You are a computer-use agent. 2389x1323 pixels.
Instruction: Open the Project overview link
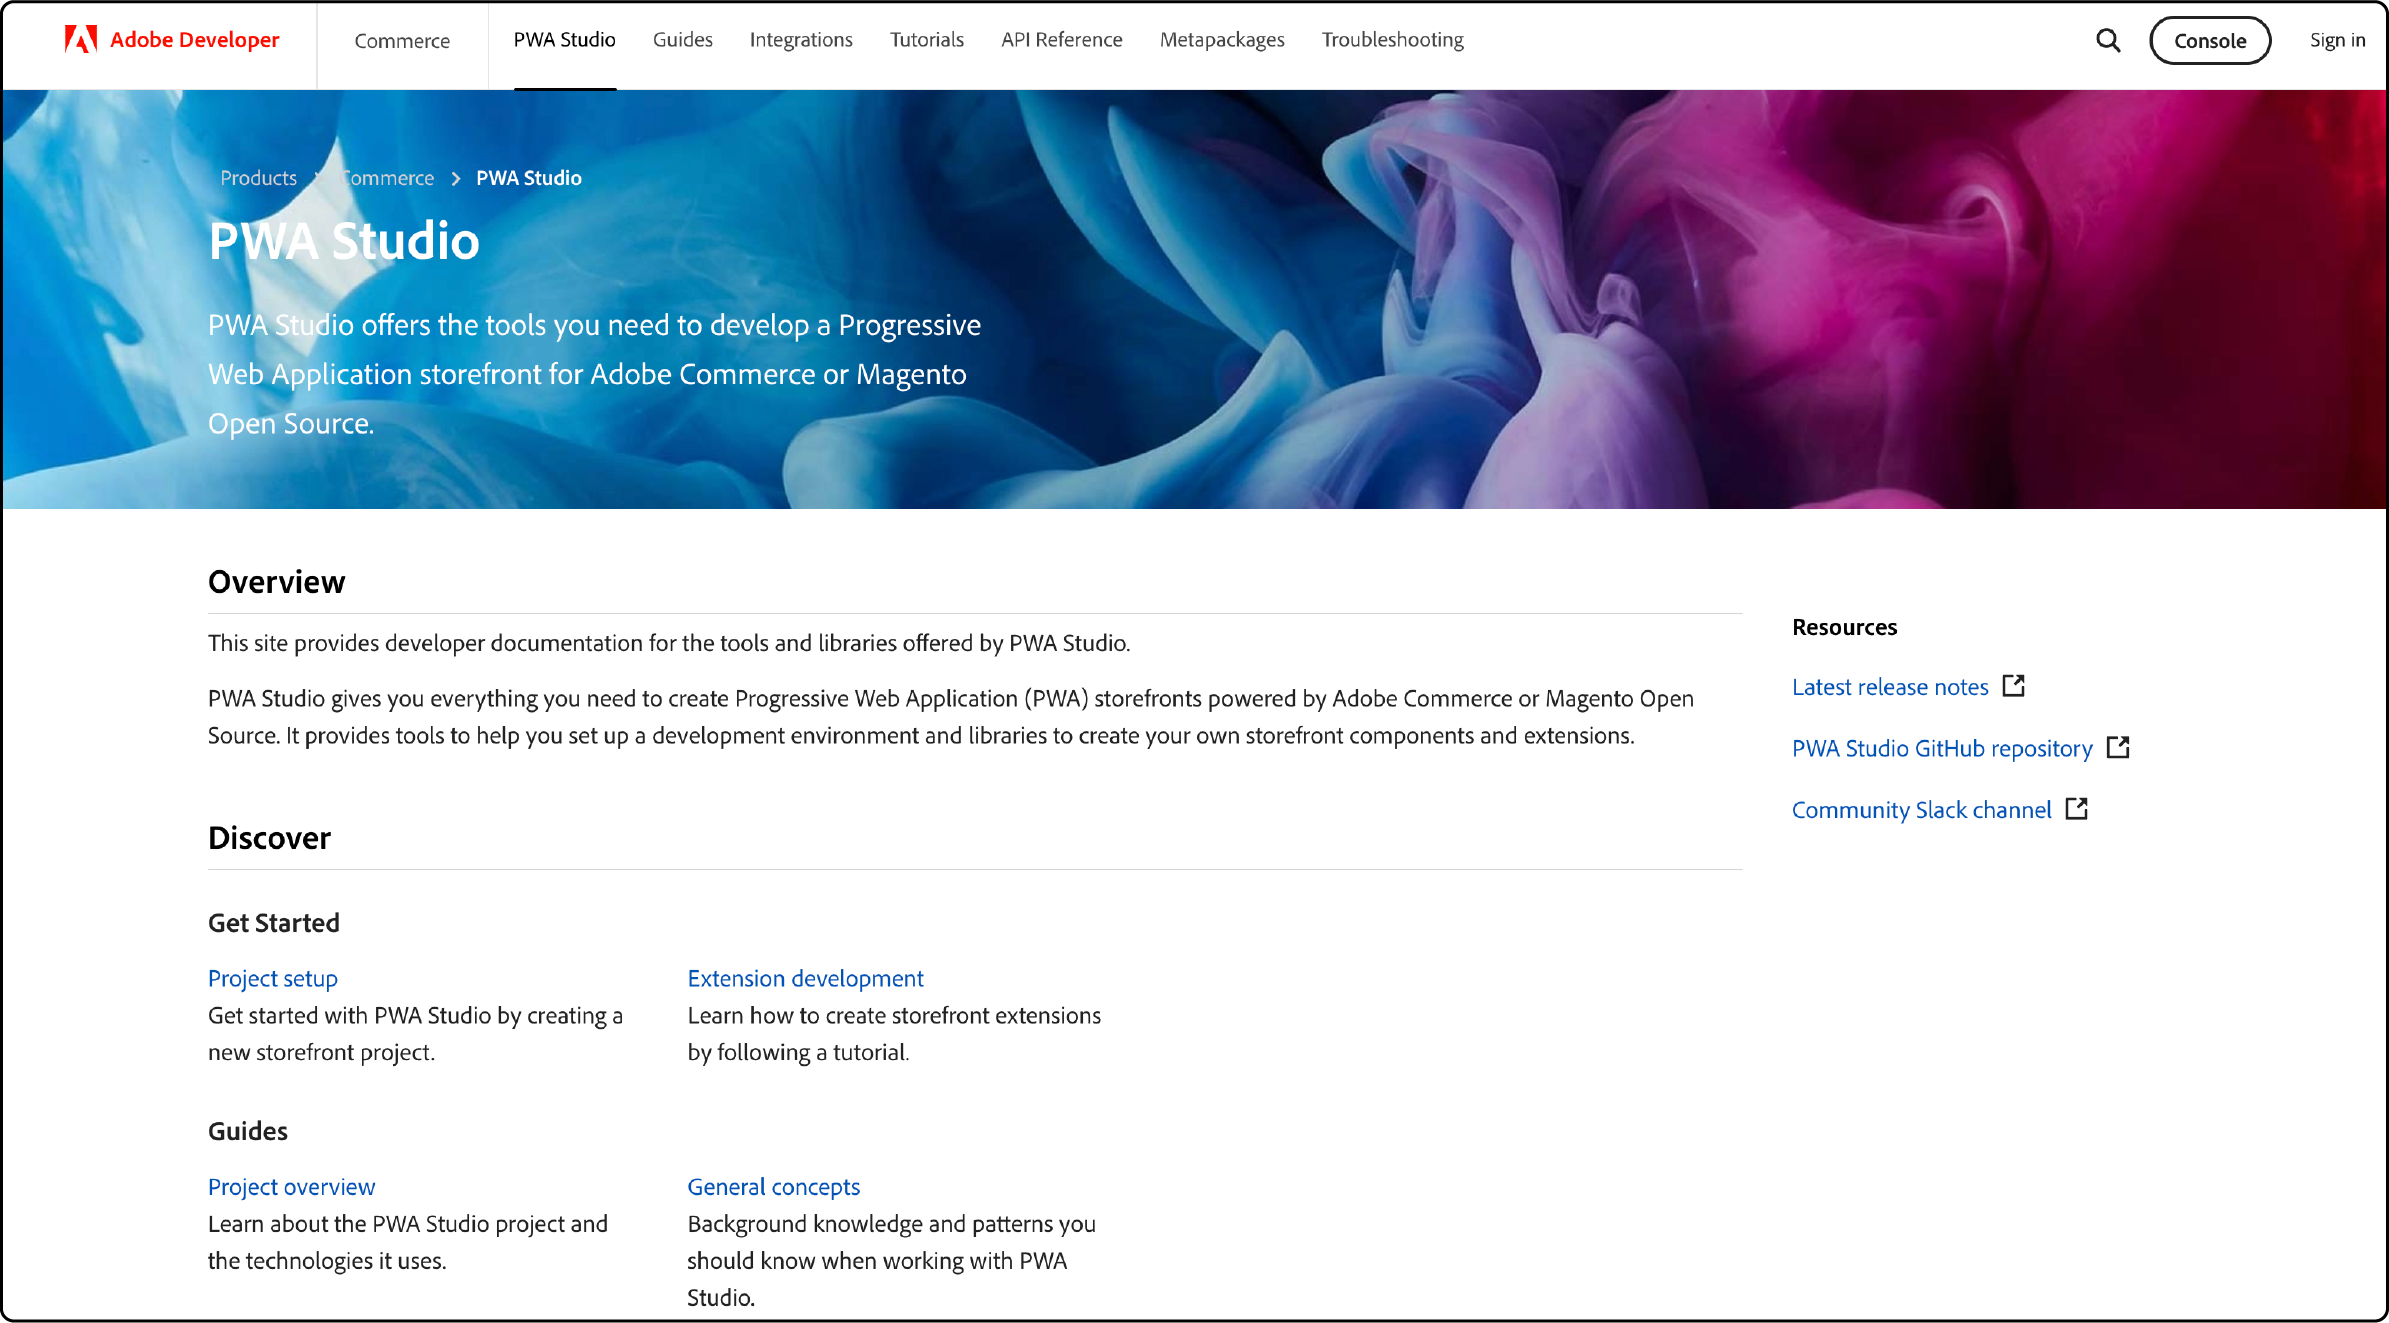click(291, 1186)
